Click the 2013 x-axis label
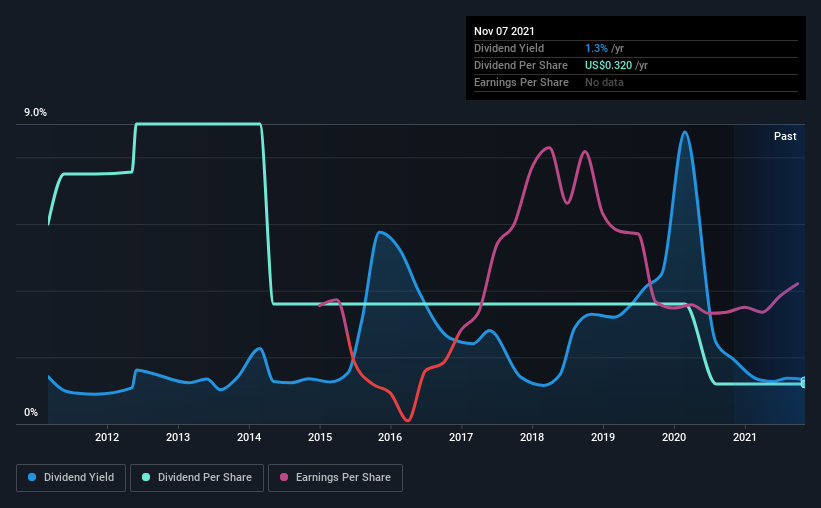The width and height of the screenshot is (821, 508). [x=178, y=437]
